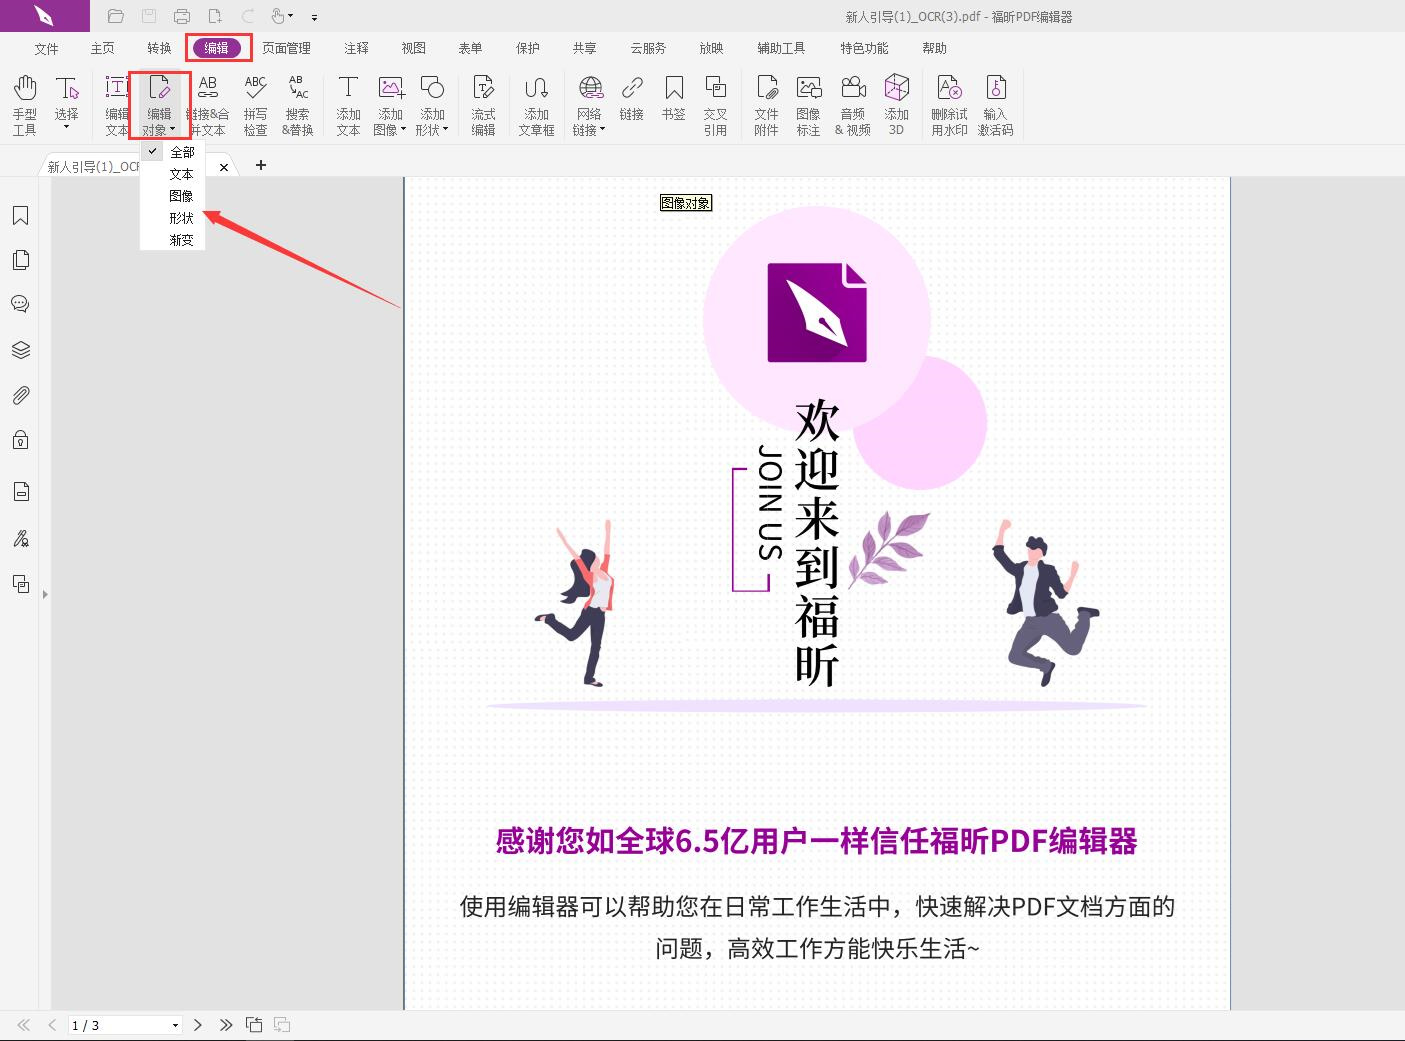This screenshot has width=1405, height=1041.
Task: Select 图像 from the edit object menu
Action: click(x=181, y=196)
